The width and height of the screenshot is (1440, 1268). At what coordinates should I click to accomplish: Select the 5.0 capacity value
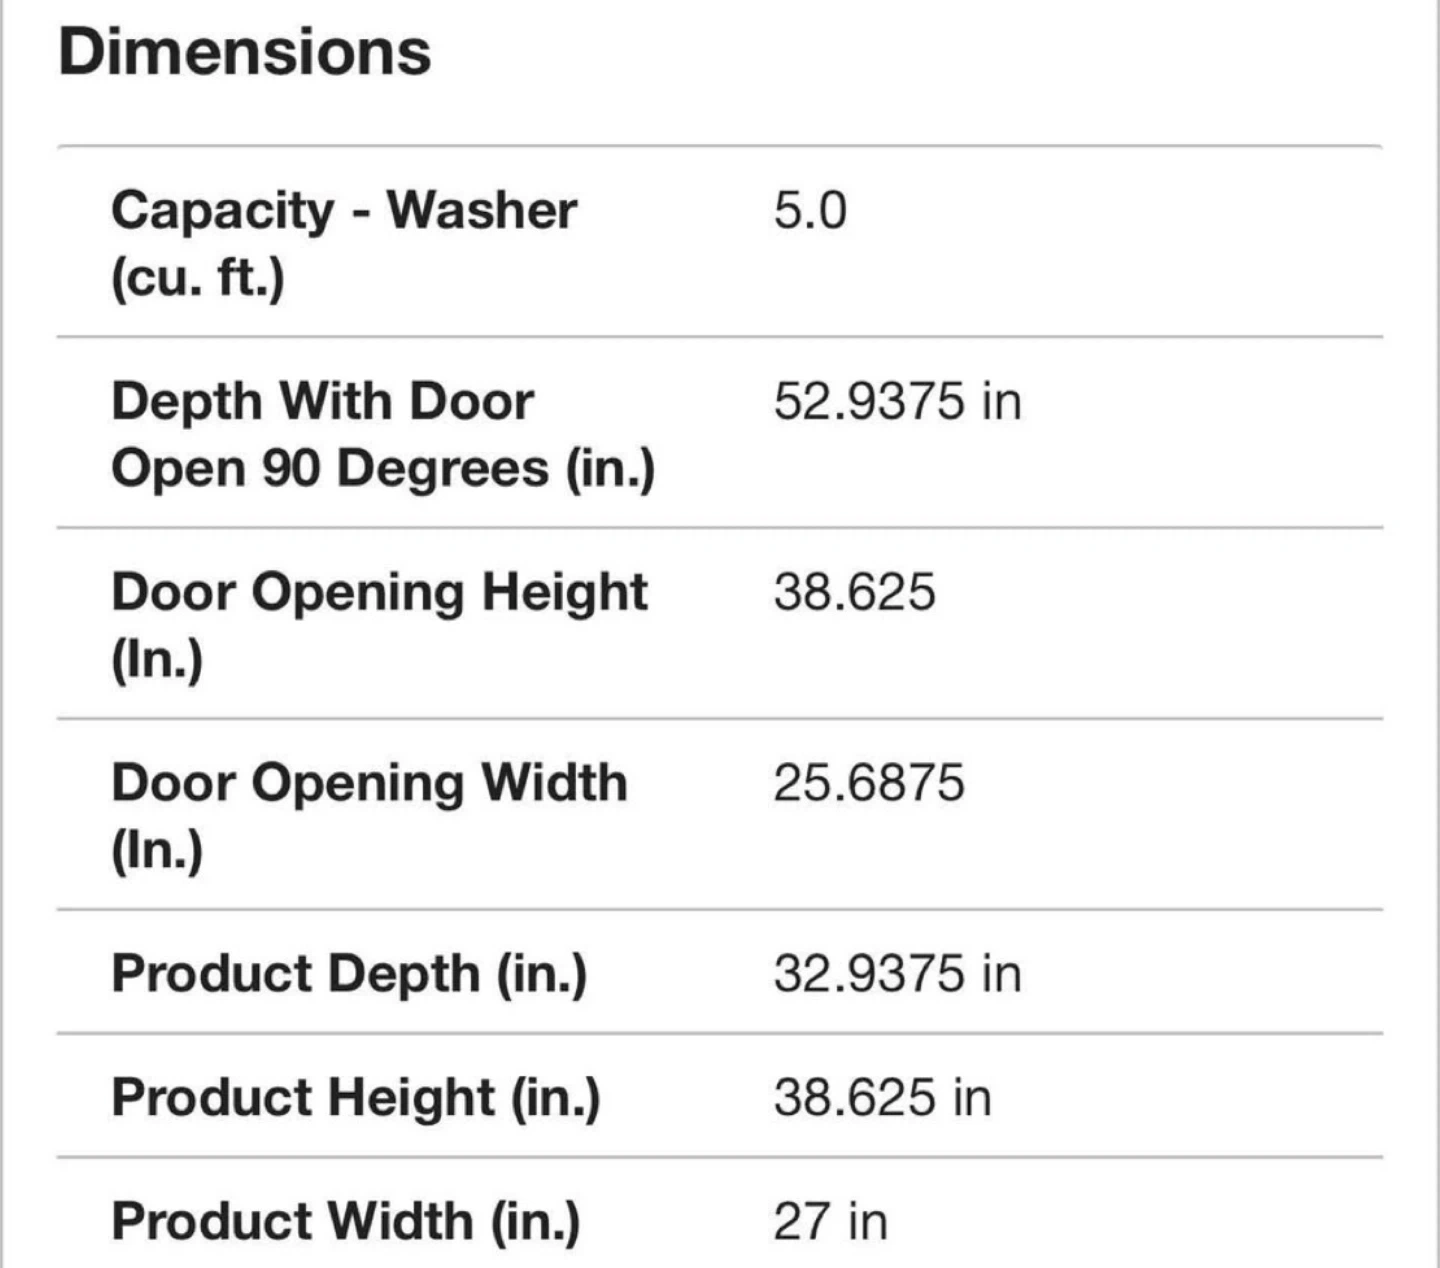810,211
